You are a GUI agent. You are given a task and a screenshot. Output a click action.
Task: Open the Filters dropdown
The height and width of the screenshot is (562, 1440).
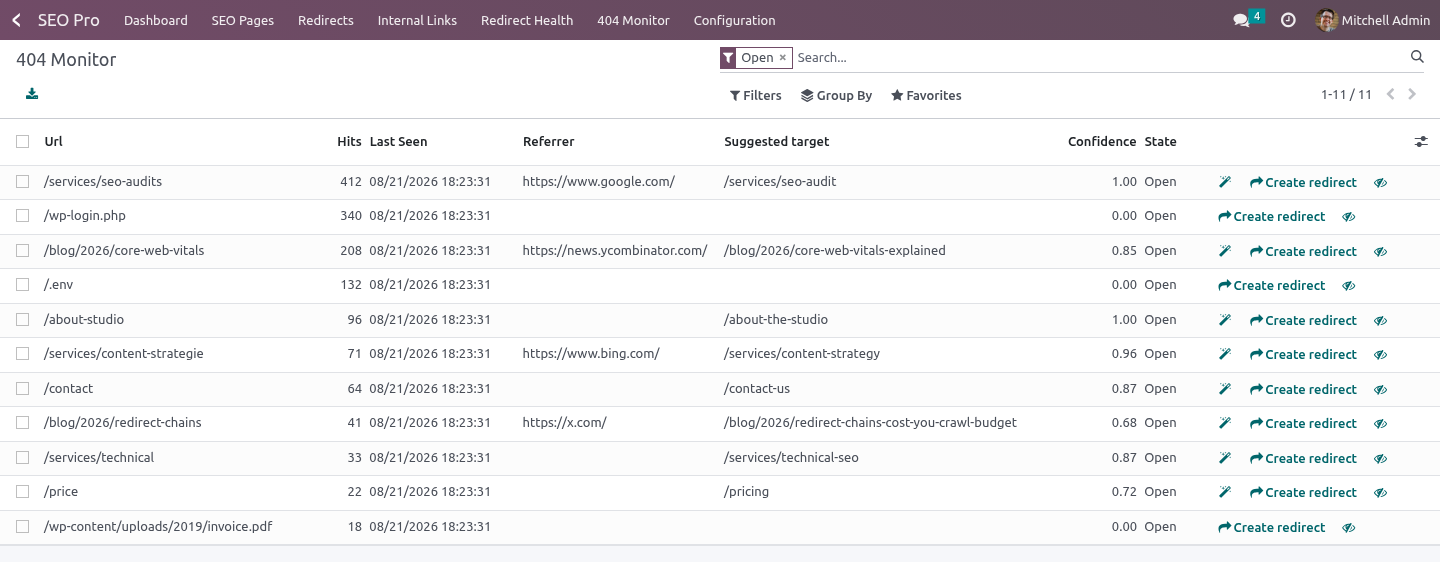pos(755,95)
